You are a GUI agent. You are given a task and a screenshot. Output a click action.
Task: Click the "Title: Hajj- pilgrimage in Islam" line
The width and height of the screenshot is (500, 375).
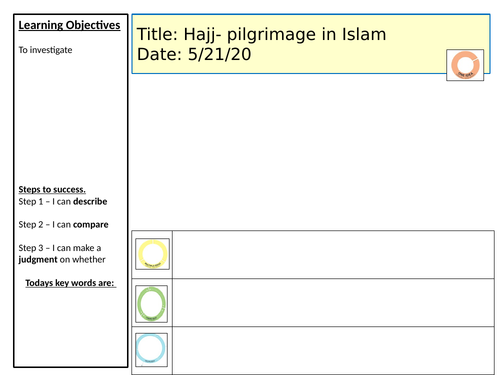point(261,34)
